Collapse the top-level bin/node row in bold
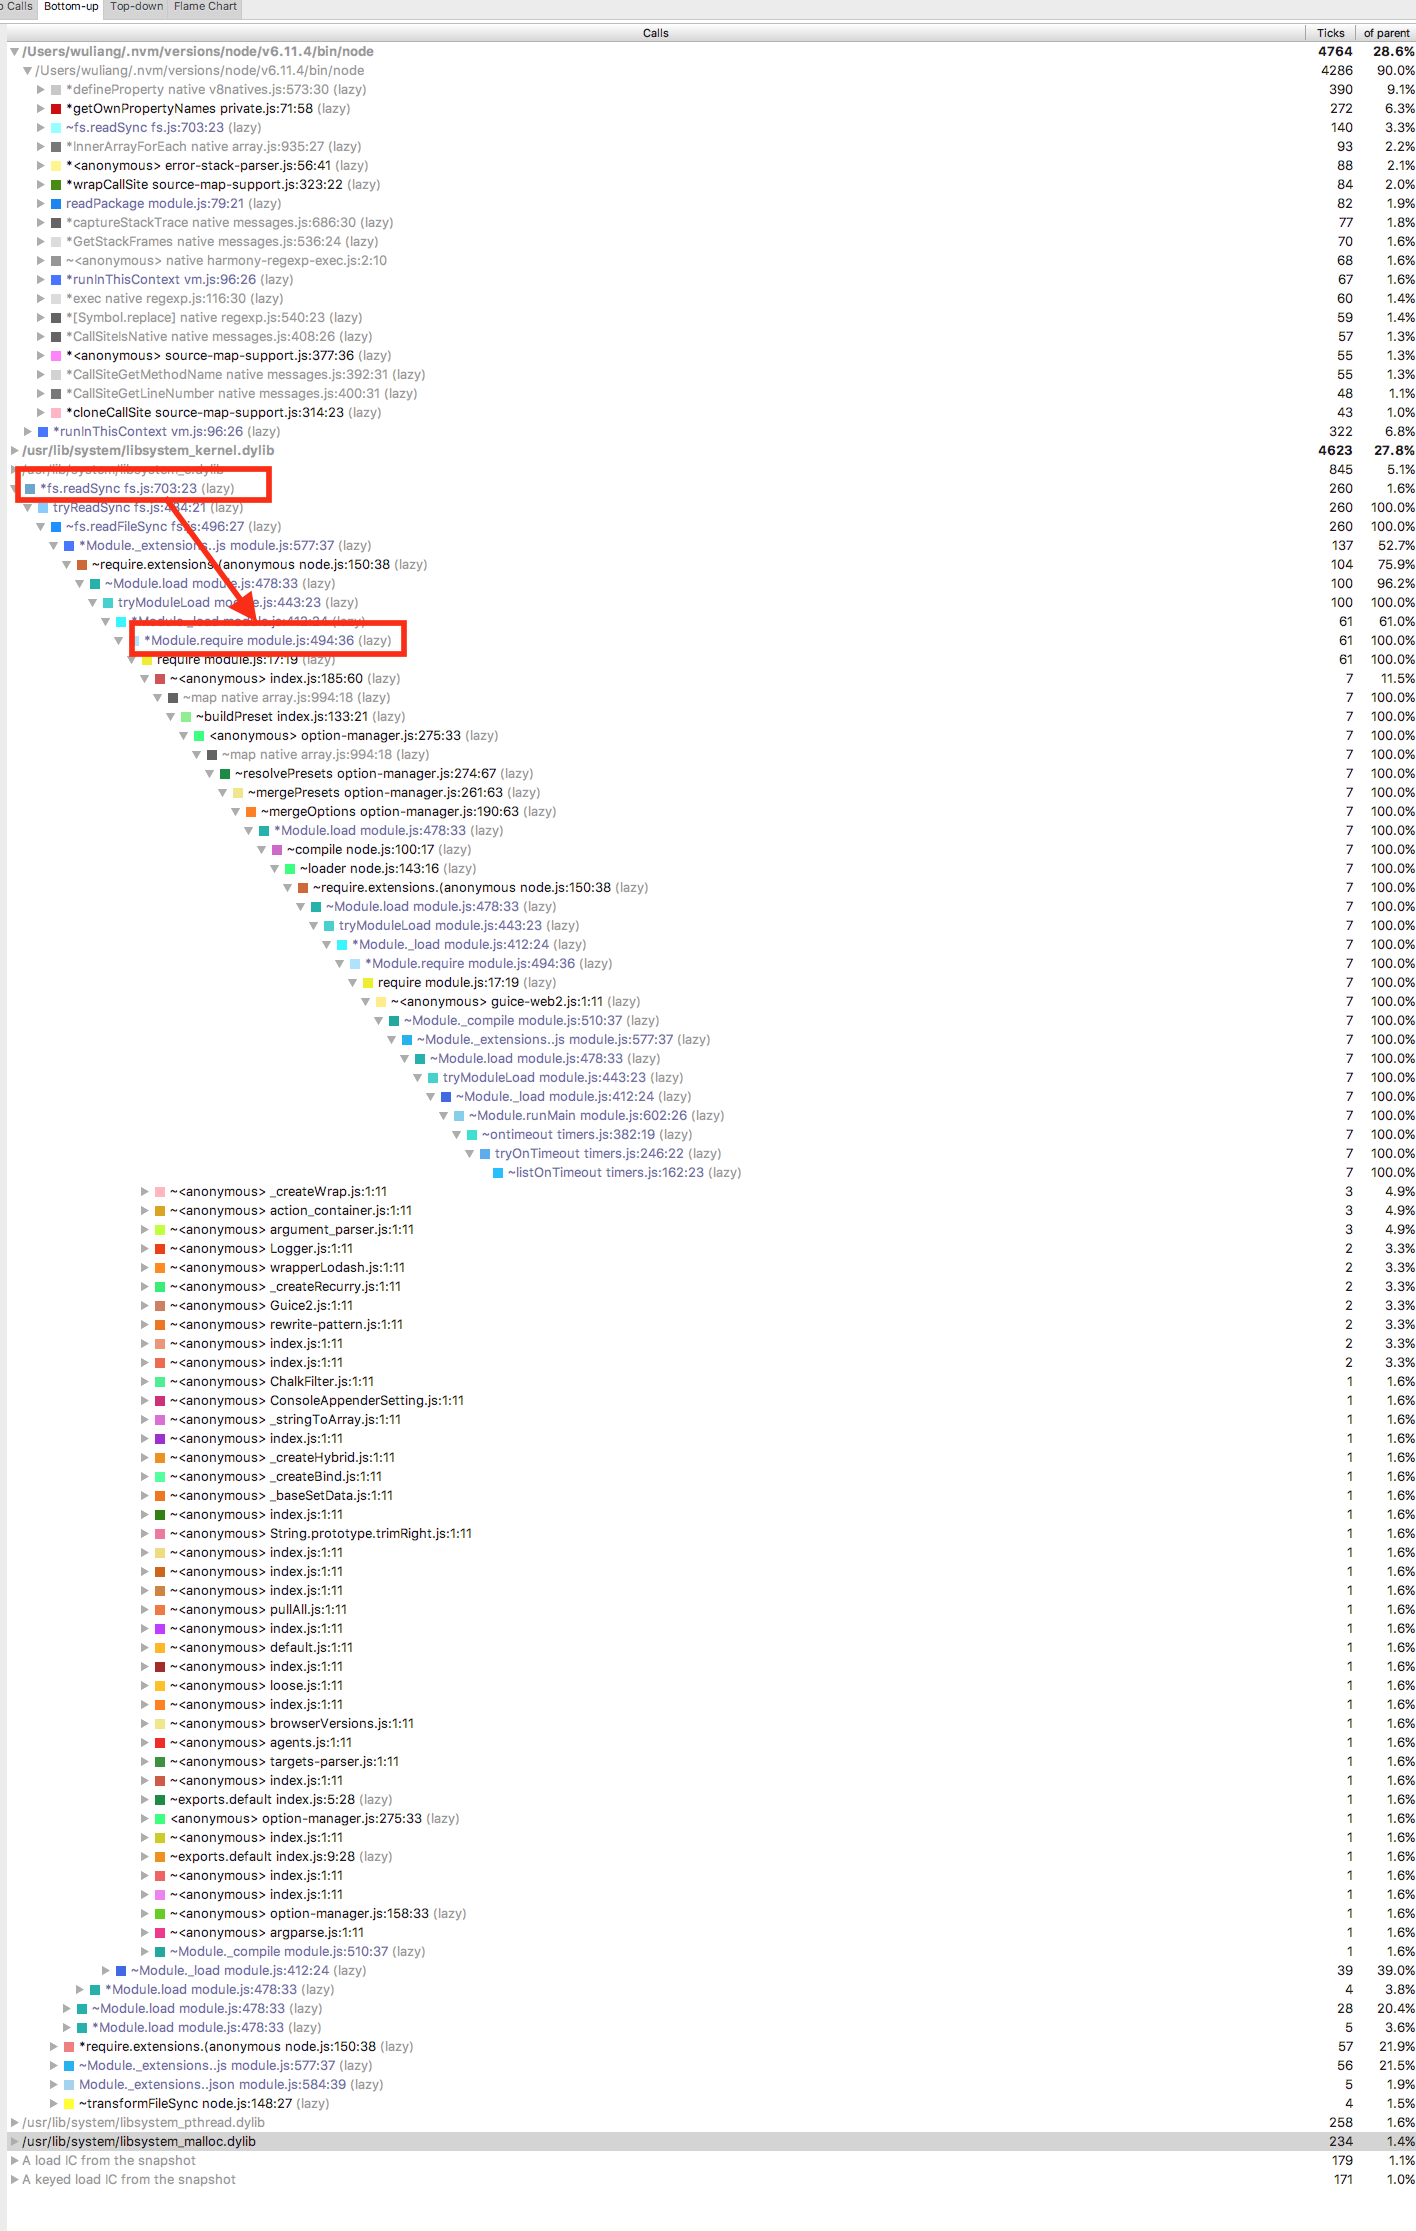This screenshot has width=1416, height=2231. (14, 52)
